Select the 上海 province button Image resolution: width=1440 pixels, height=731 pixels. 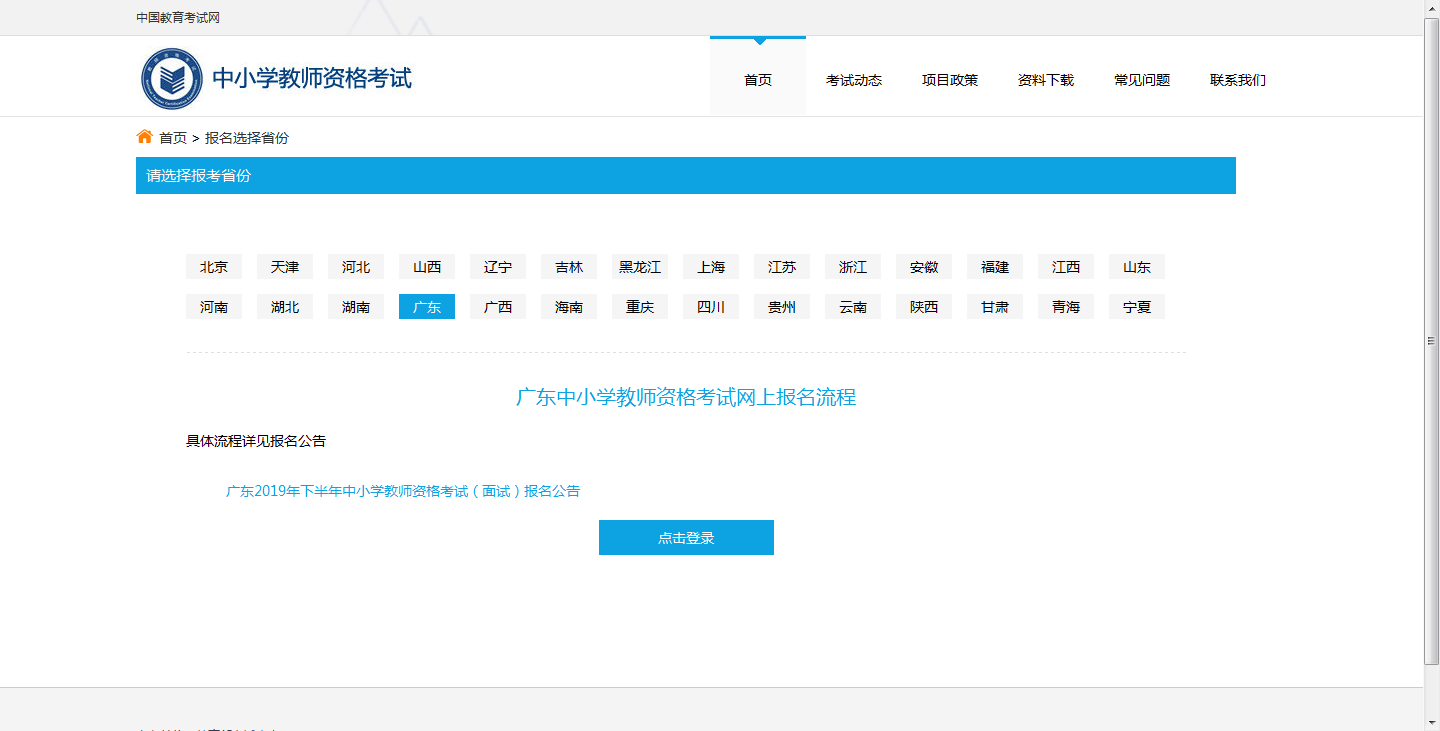(711, 267)
